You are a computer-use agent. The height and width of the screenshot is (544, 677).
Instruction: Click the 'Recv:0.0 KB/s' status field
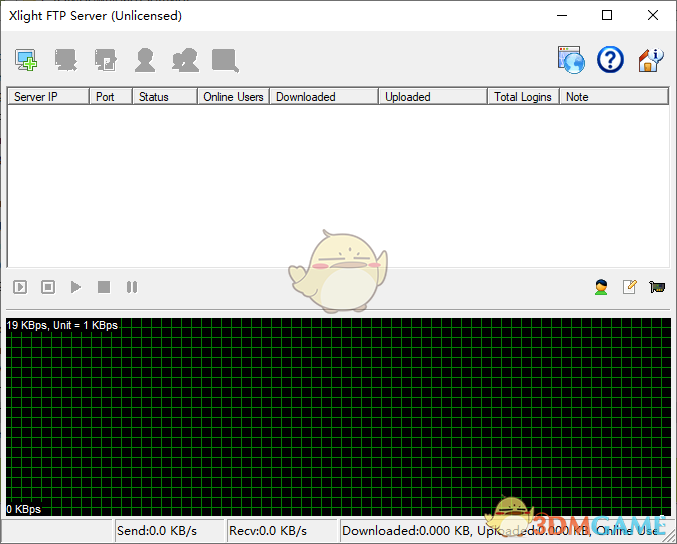(282, 531)
